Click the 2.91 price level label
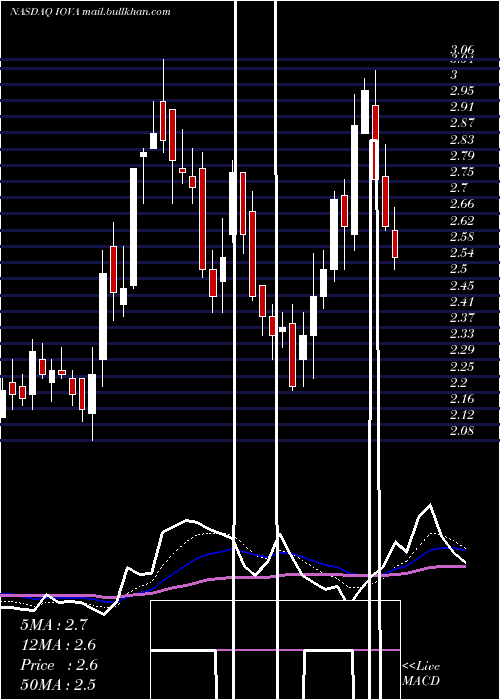 point(462,107)
